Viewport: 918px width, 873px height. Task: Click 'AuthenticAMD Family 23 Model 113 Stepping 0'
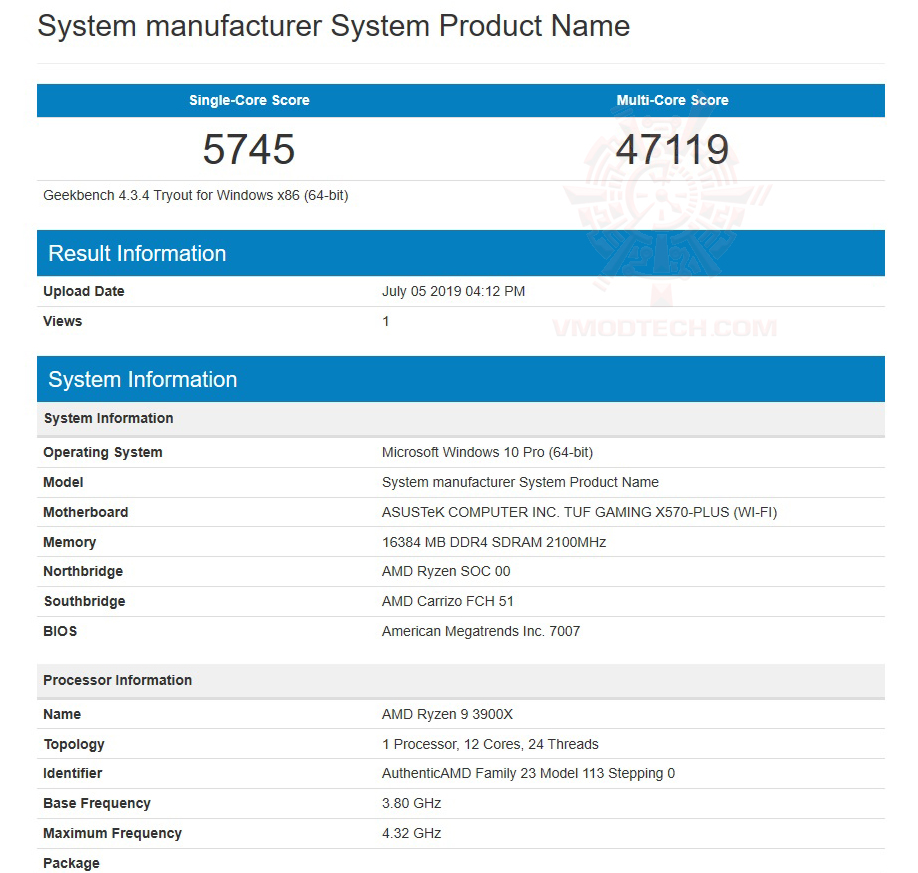click(x=528, y=773)
